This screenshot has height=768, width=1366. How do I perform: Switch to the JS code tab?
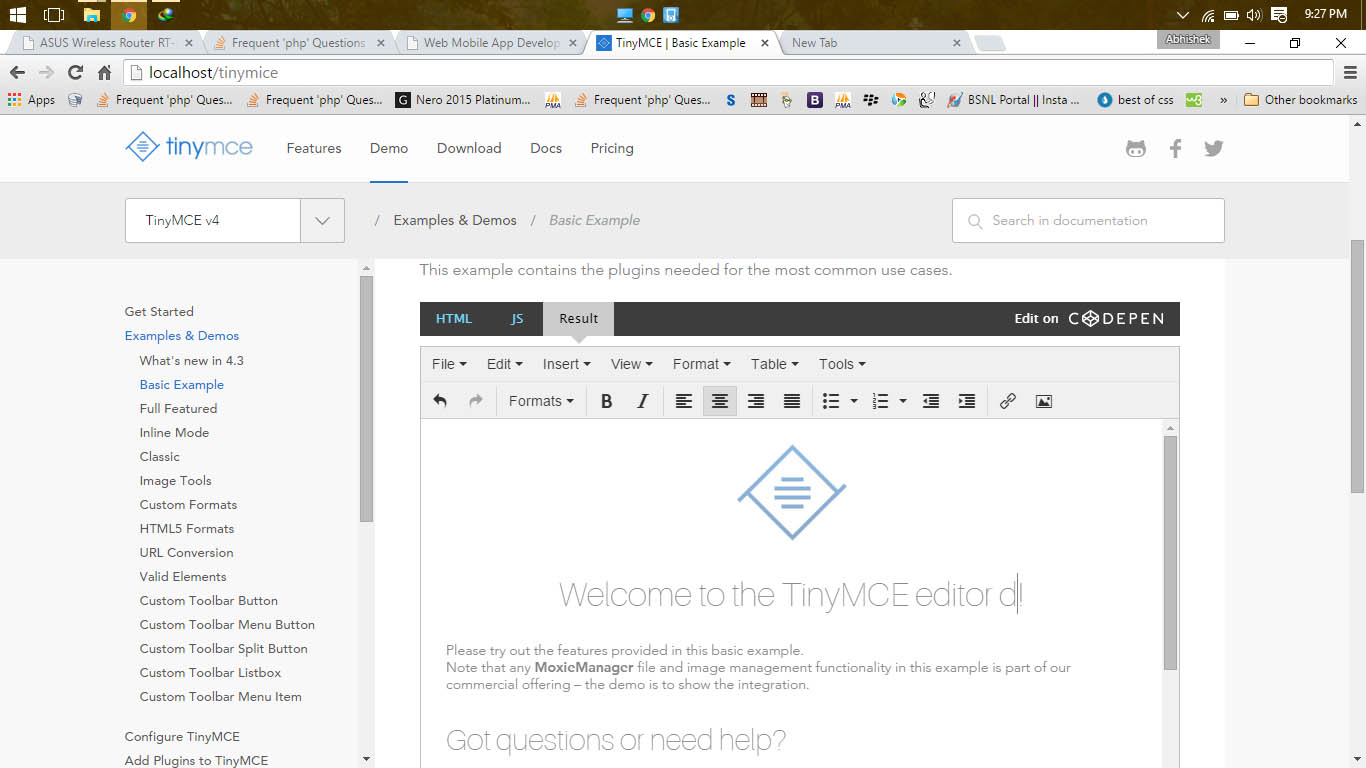[x=517, y=319]
